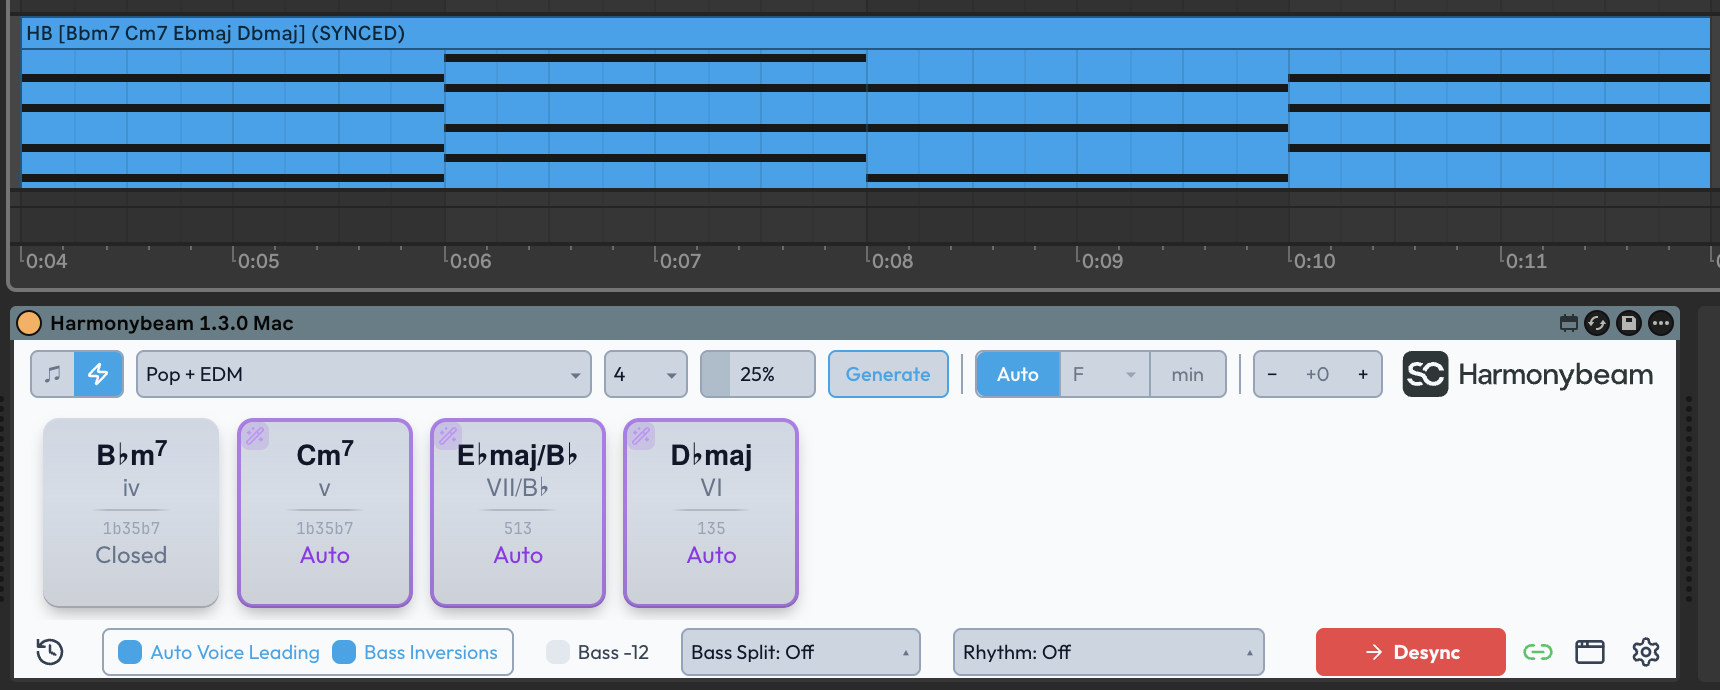
Task: Click the 0:05 timeline marker
Action: pyautogui.click(x=258, y=261)
